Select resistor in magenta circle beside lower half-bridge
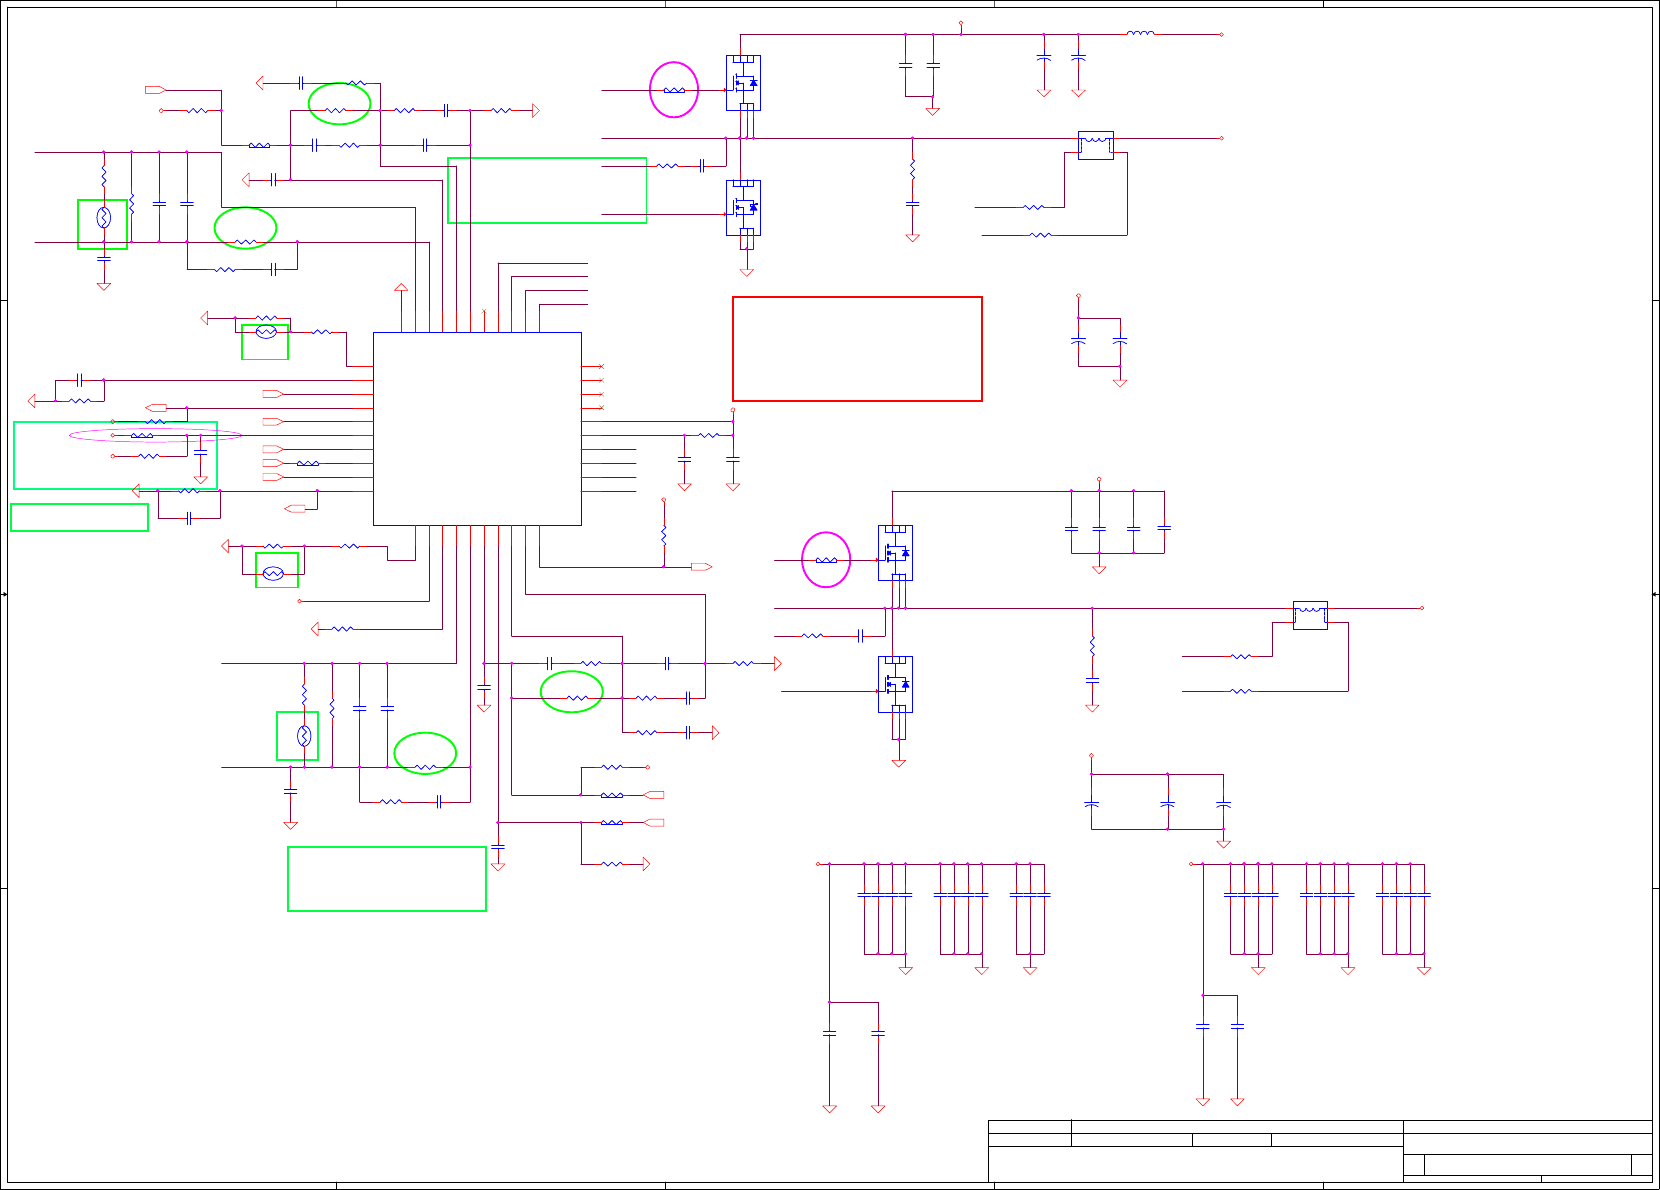The image size is (1660, 1190). pyautogui.click(x=826, y=560)
